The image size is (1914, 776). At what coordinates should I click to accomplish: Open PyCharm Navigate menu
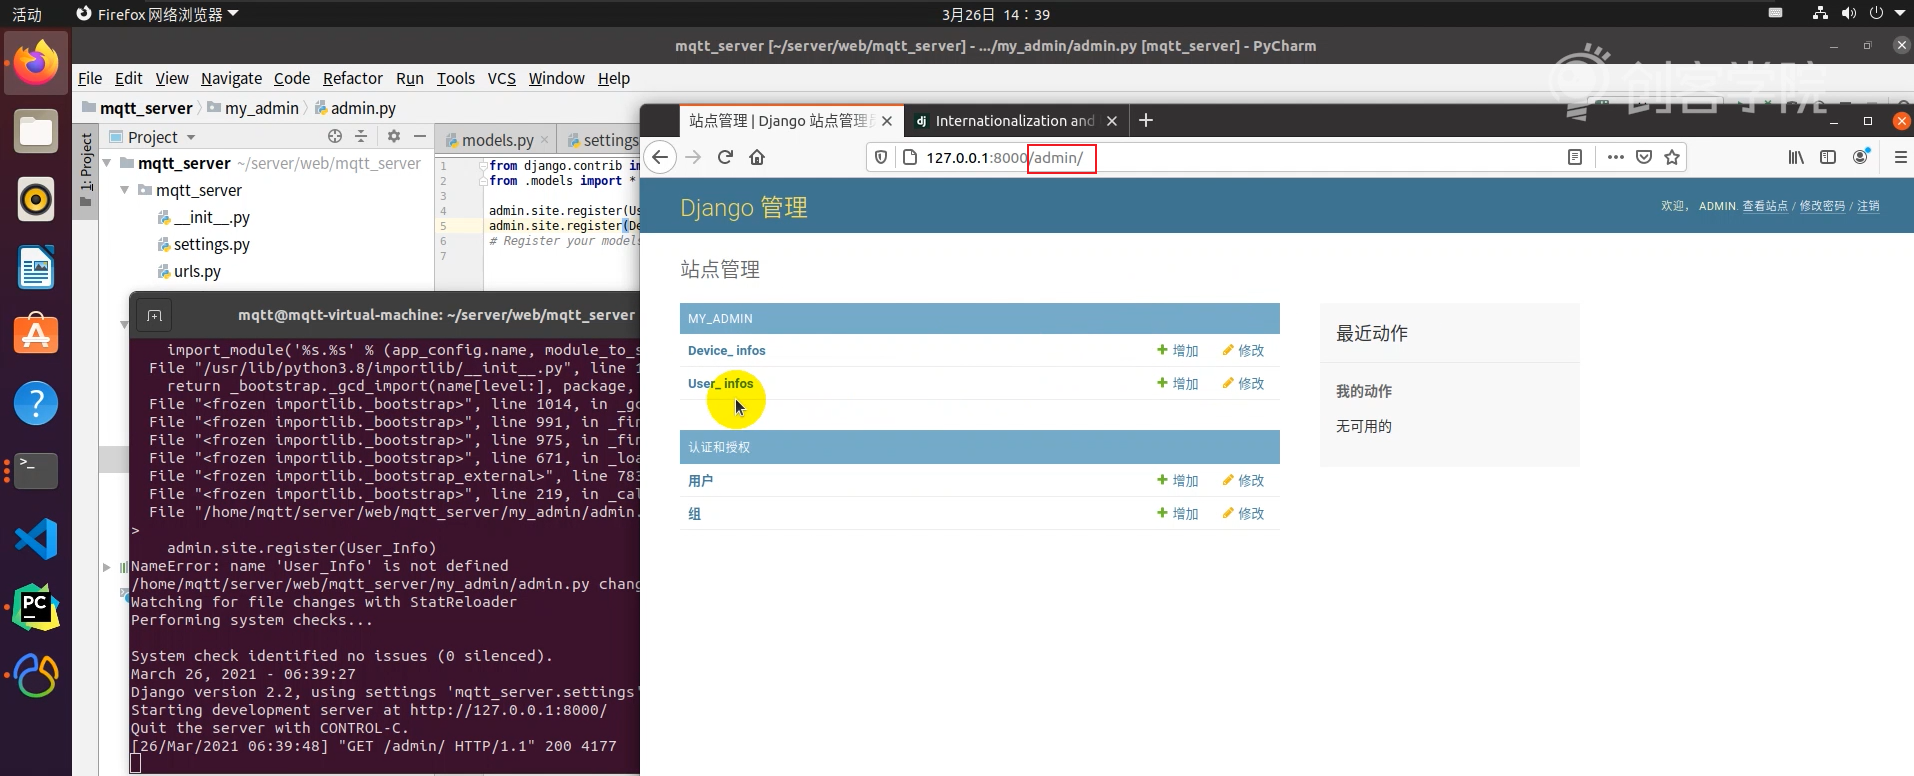click(231, 78)
